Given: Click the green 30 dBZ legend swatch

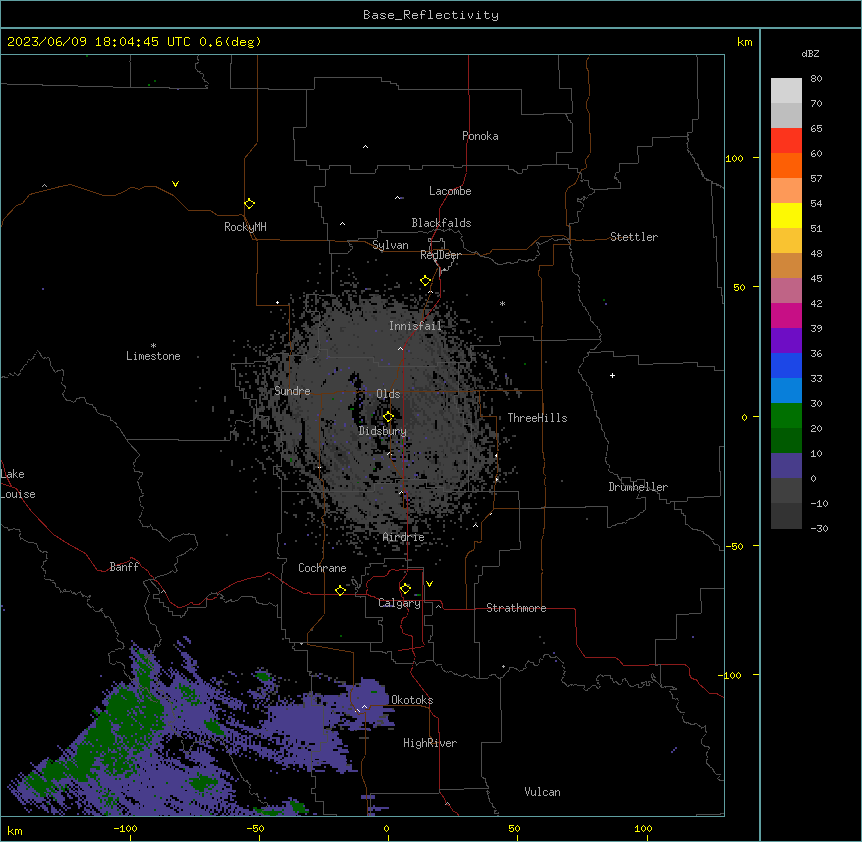Looking at the screenshot, I should [x=786, y=416].
